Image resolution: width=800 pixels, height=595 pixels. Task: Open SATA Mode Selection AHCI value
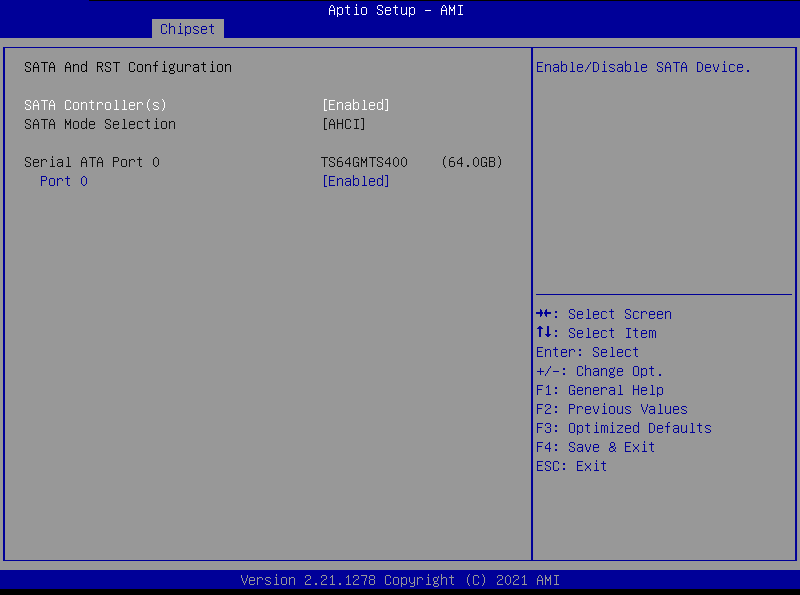(x=343, y=124)
